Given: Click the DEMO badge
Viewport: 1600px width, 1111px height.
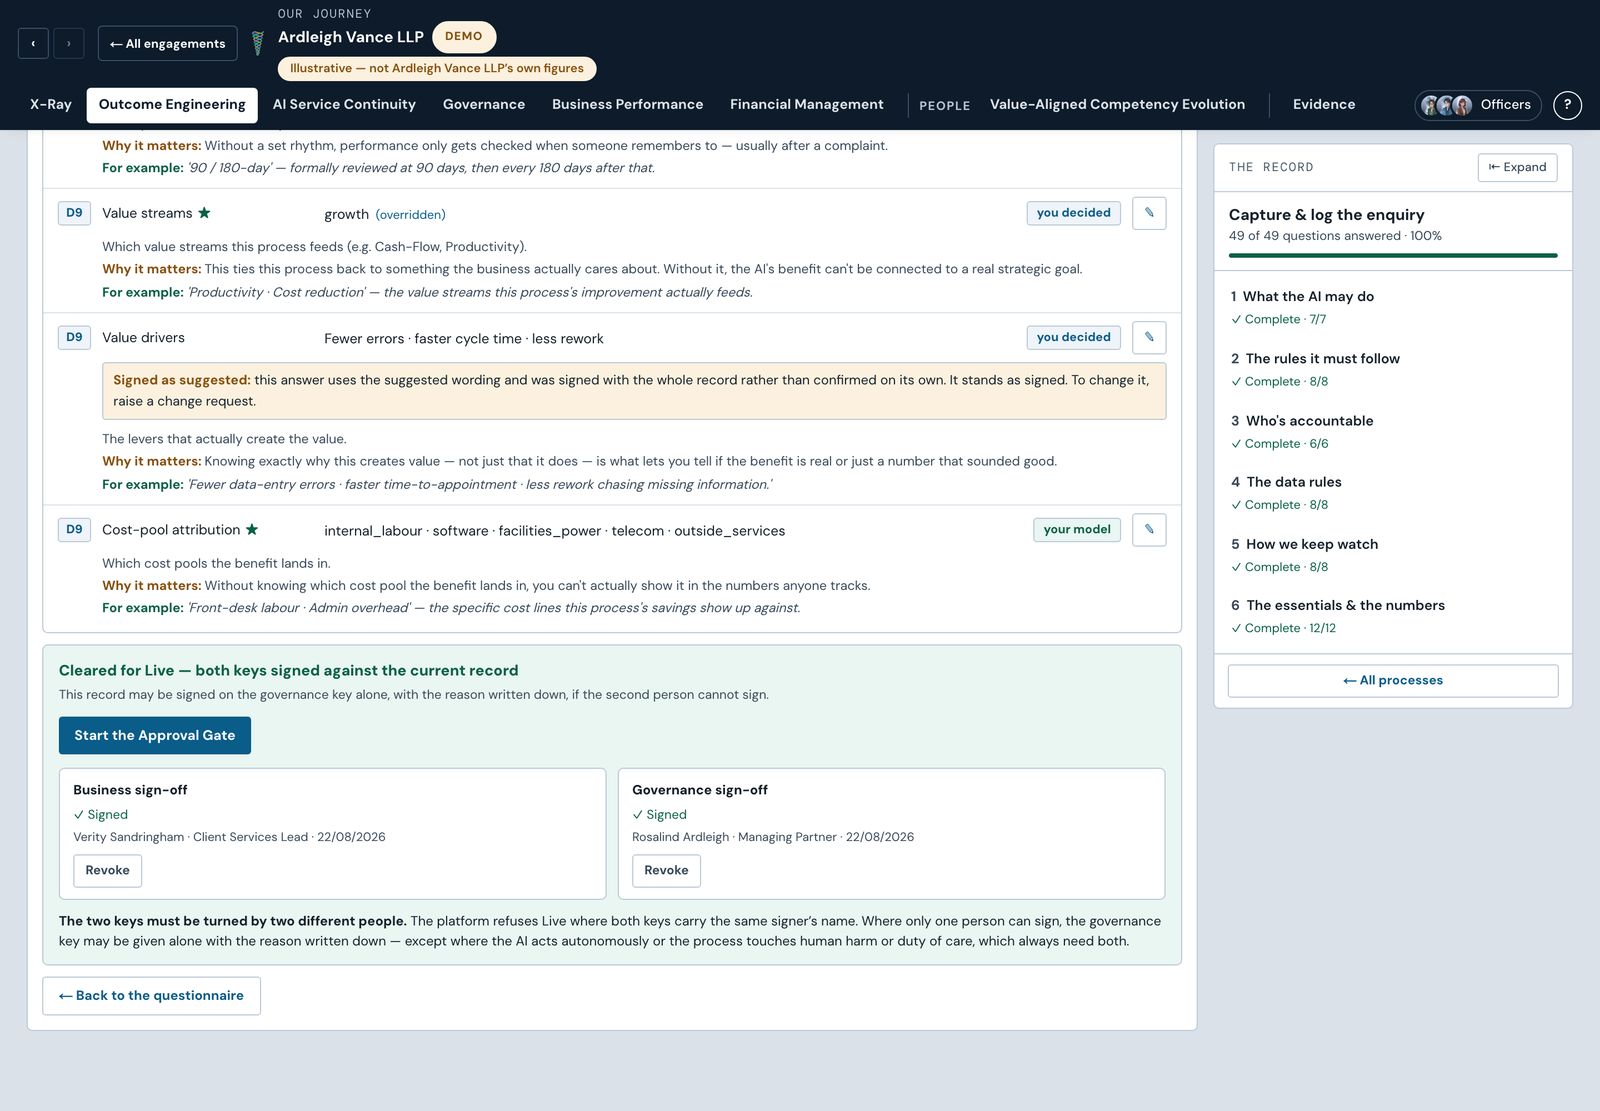Looking at the screenshot, I should point(464,36).
